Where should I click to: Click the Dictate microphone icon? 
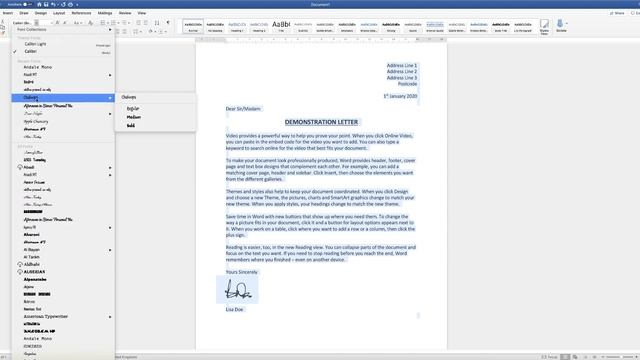(x=561, y=26)
